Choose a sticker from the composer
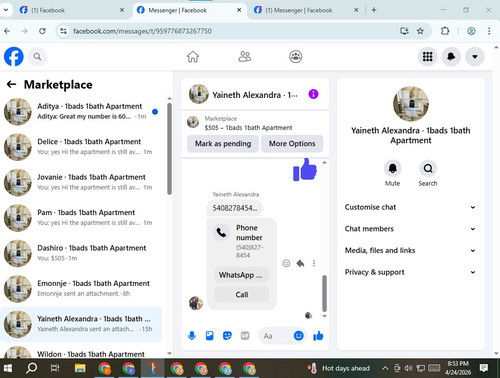This screenshot has height=378, width=500. pyautogui.click(x=227, y=336)
